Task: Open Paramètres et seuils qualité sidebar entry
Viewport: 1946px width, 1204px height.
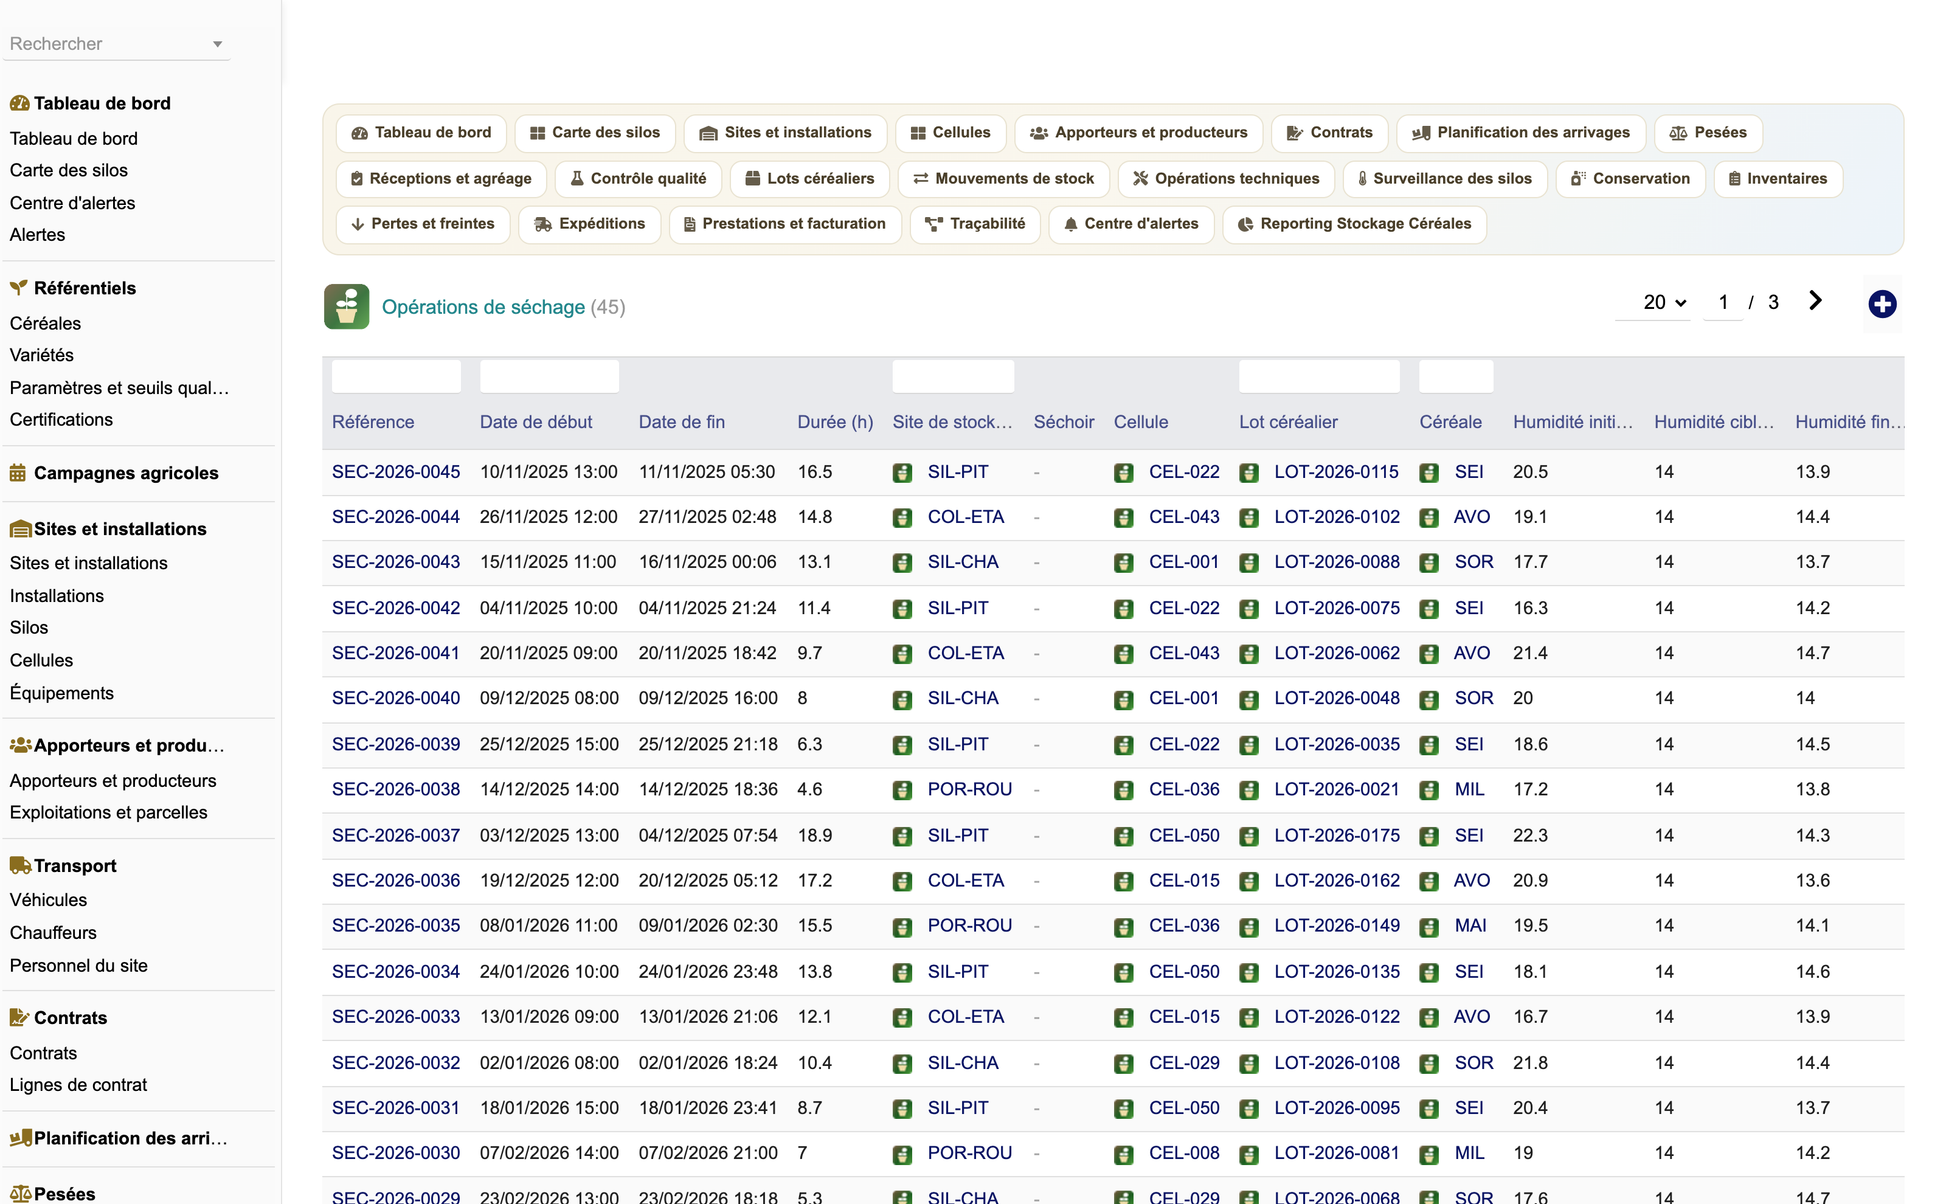Action: click(119, 388)
